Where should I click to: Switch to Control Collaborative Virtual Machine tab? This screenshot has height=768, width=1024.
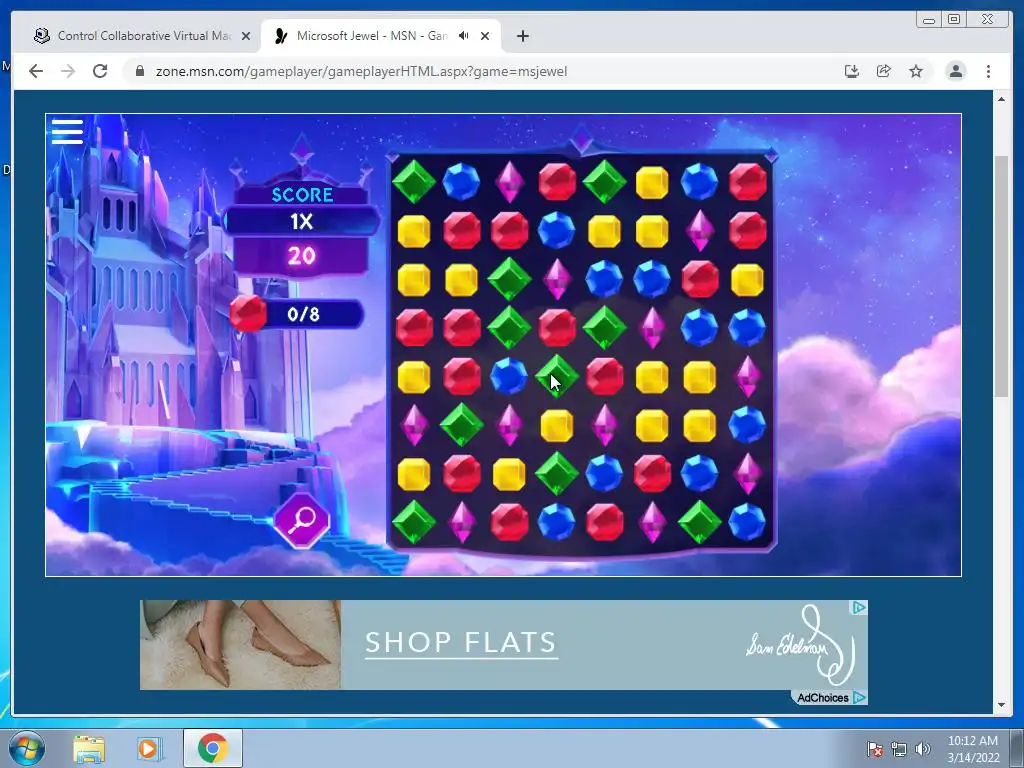coord(142,36)
